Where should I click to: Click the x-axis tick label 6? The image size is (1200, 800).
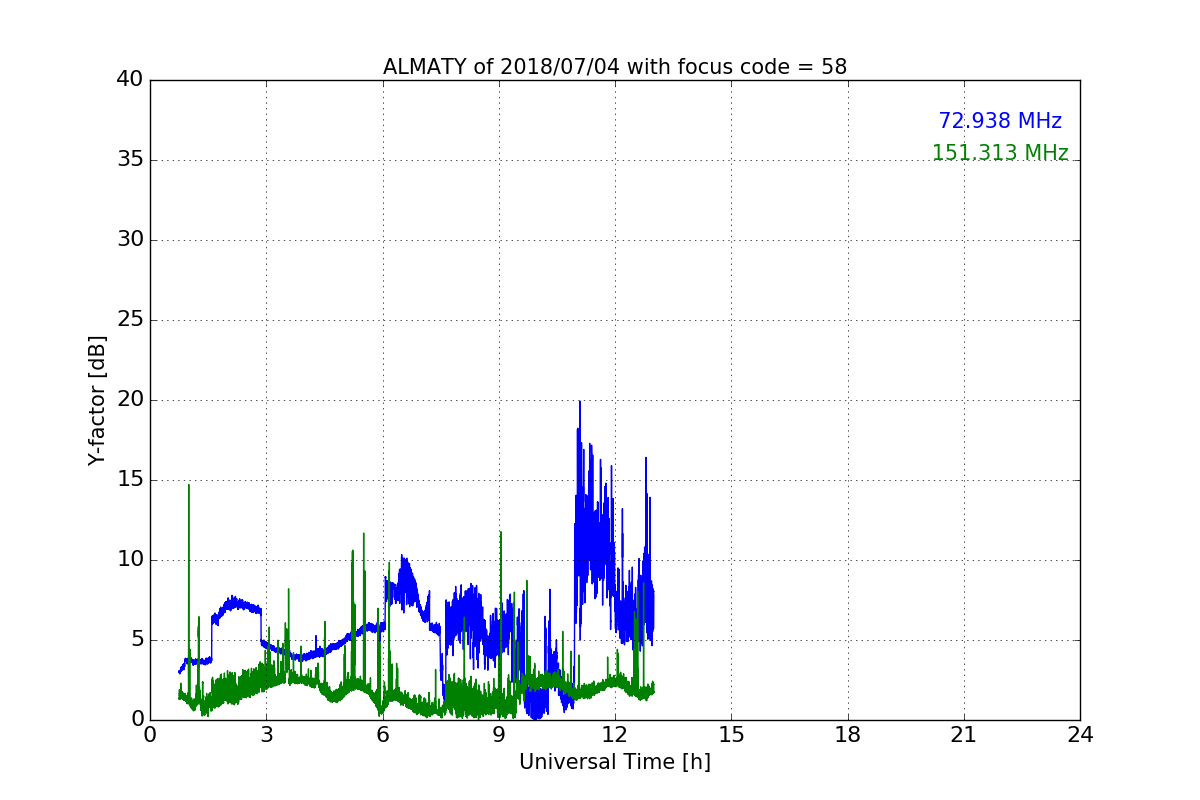[x=383, y=735]
